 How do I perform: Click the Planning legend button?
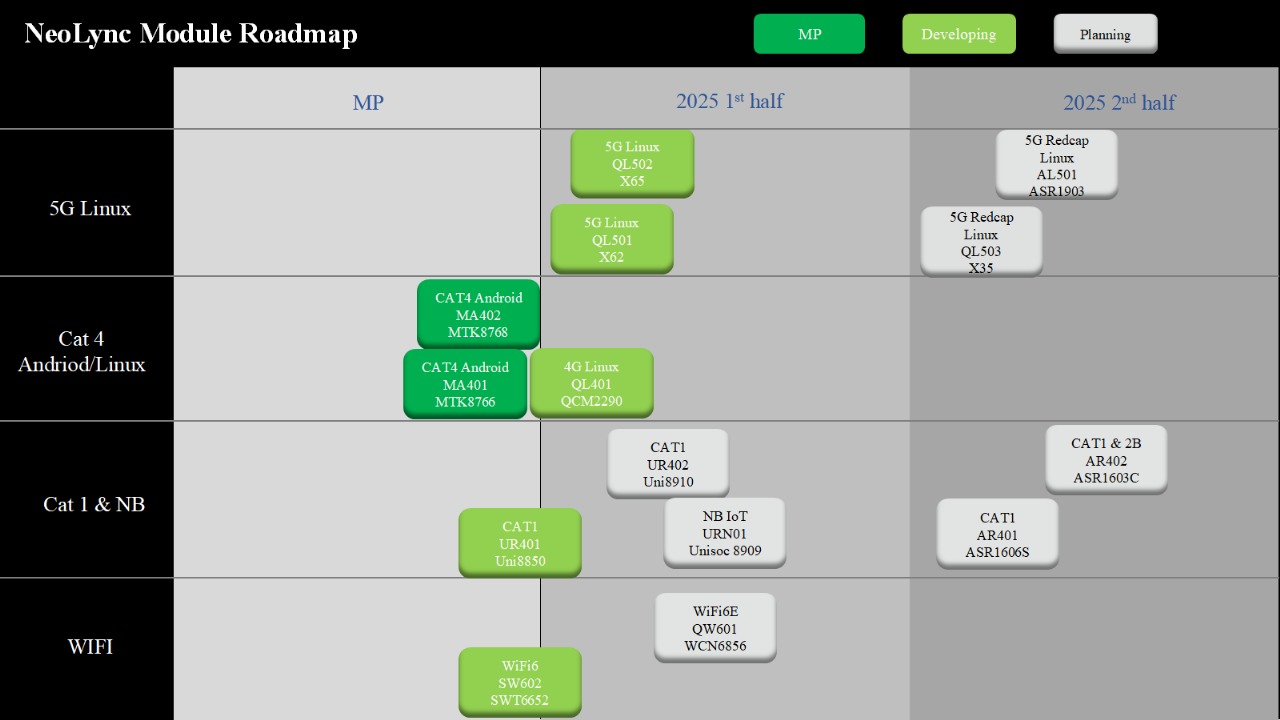[x=1105, y=33]
